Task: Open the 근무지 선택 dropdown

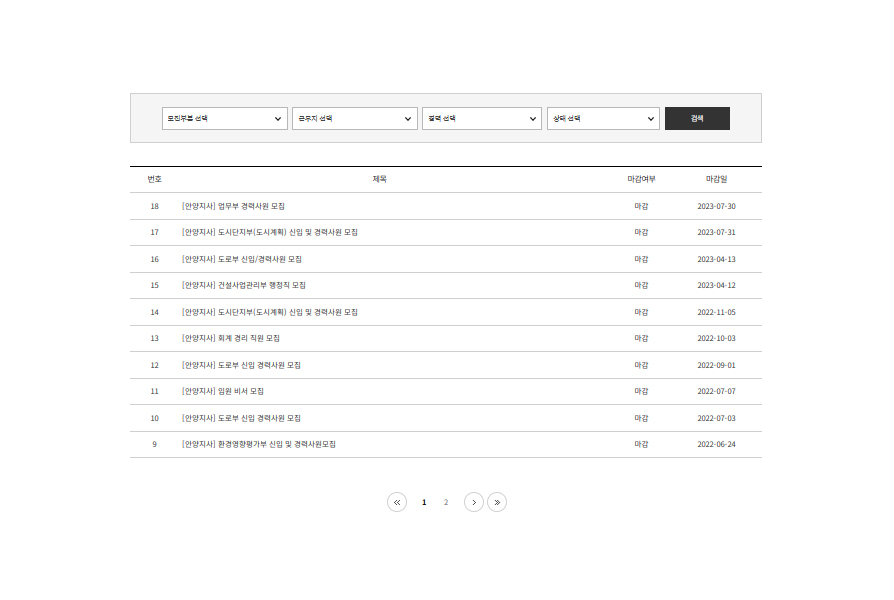Action: (355, 119)
